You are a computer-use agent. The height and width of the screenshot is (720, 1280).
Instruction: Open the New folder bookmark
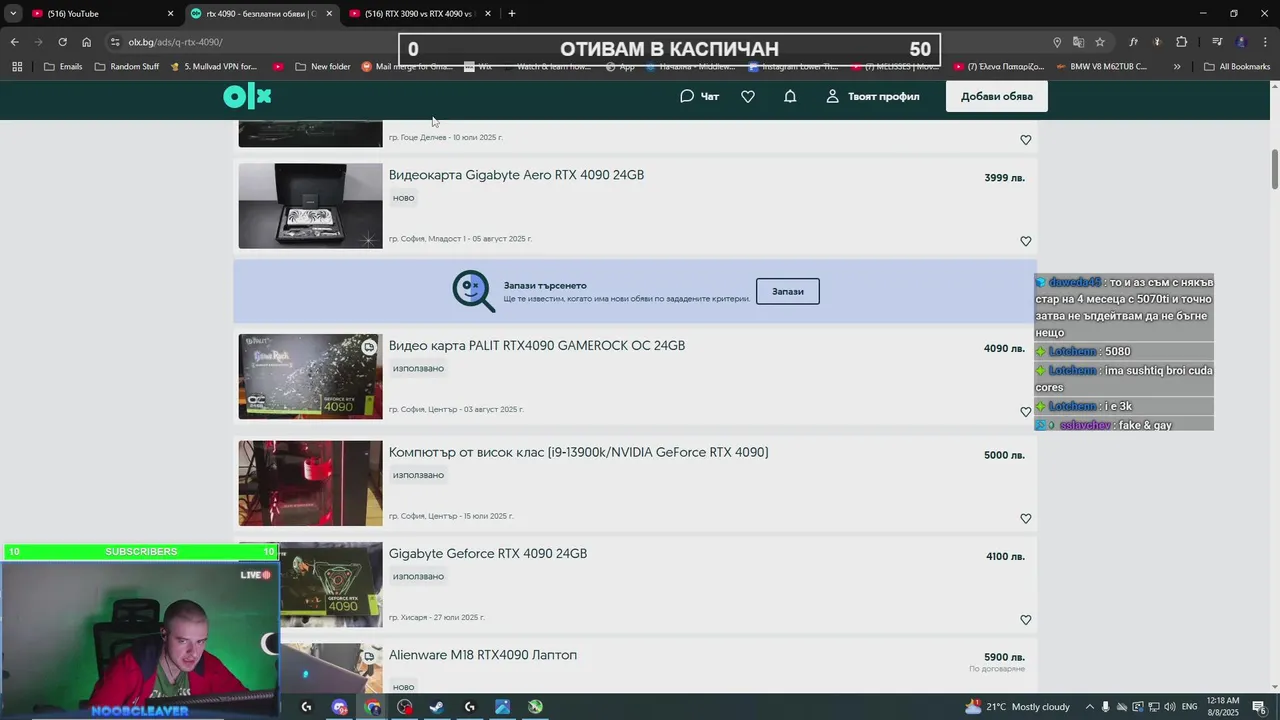321,67
